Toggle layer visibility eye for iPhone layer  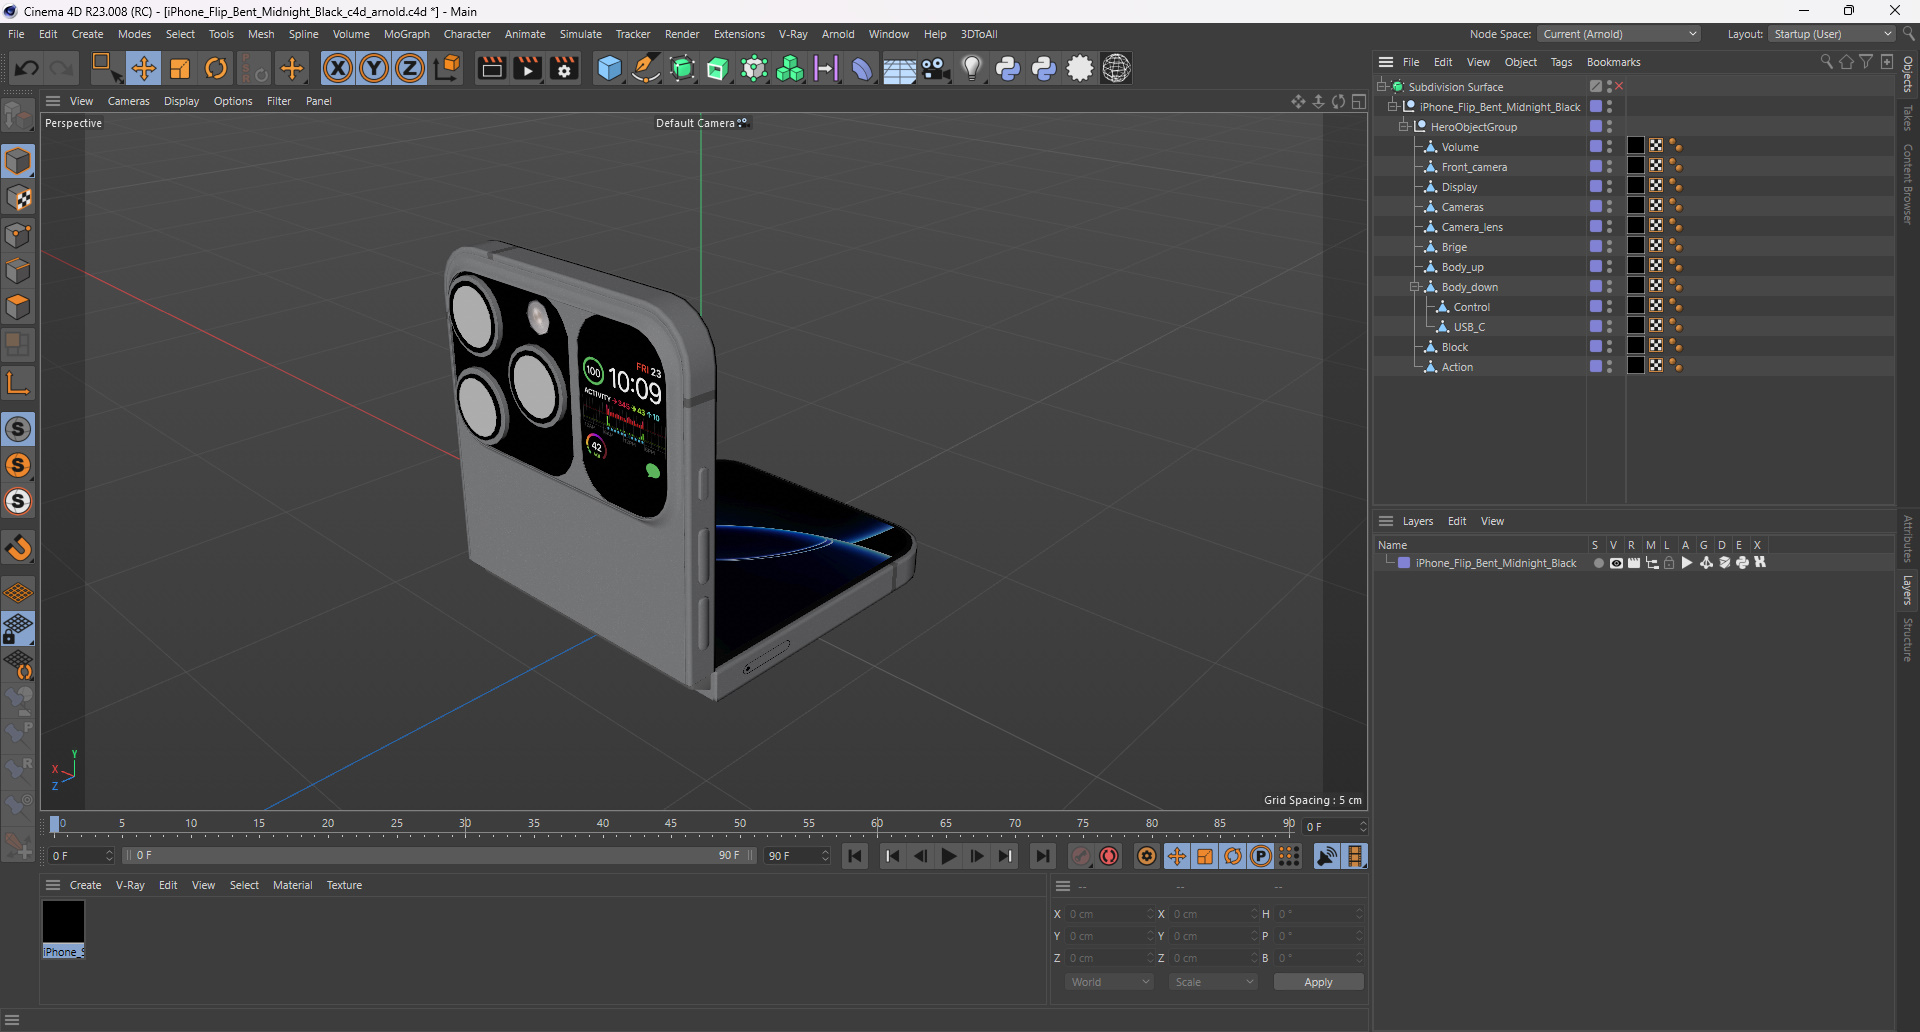click(1616, 563)
